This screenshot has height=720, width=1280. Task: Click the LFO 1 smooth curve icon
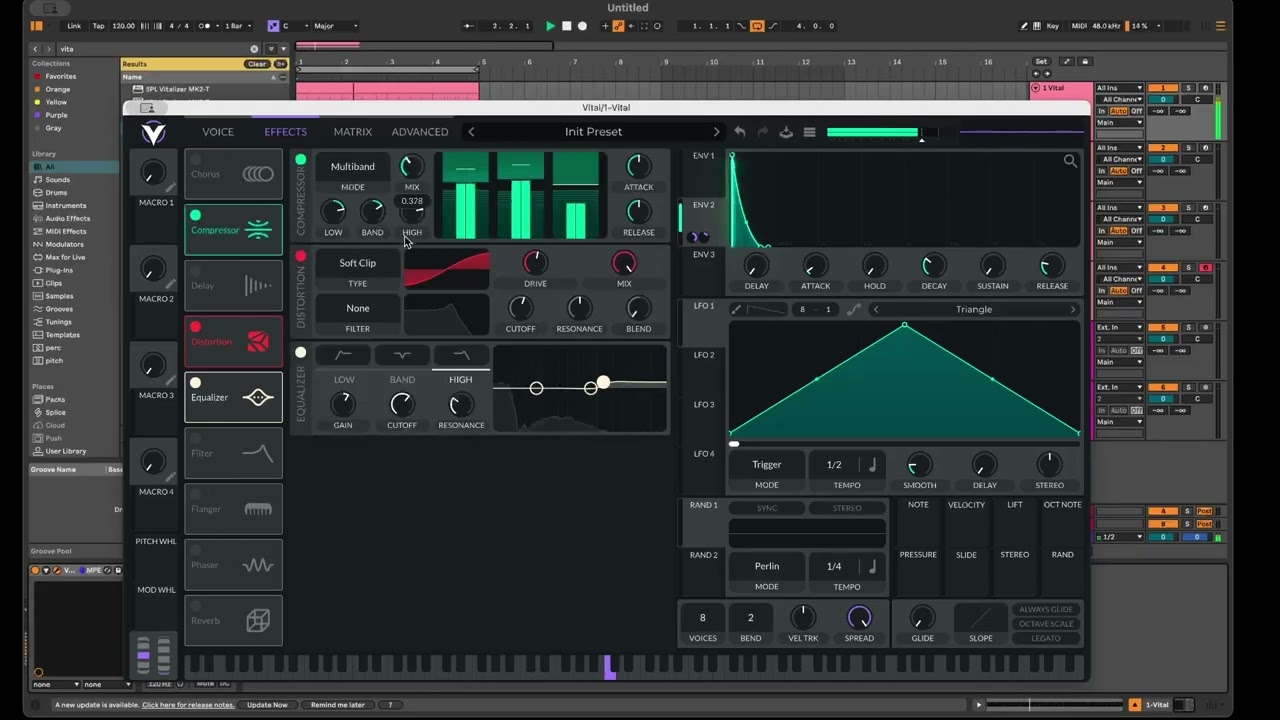[x=853, y=310]
